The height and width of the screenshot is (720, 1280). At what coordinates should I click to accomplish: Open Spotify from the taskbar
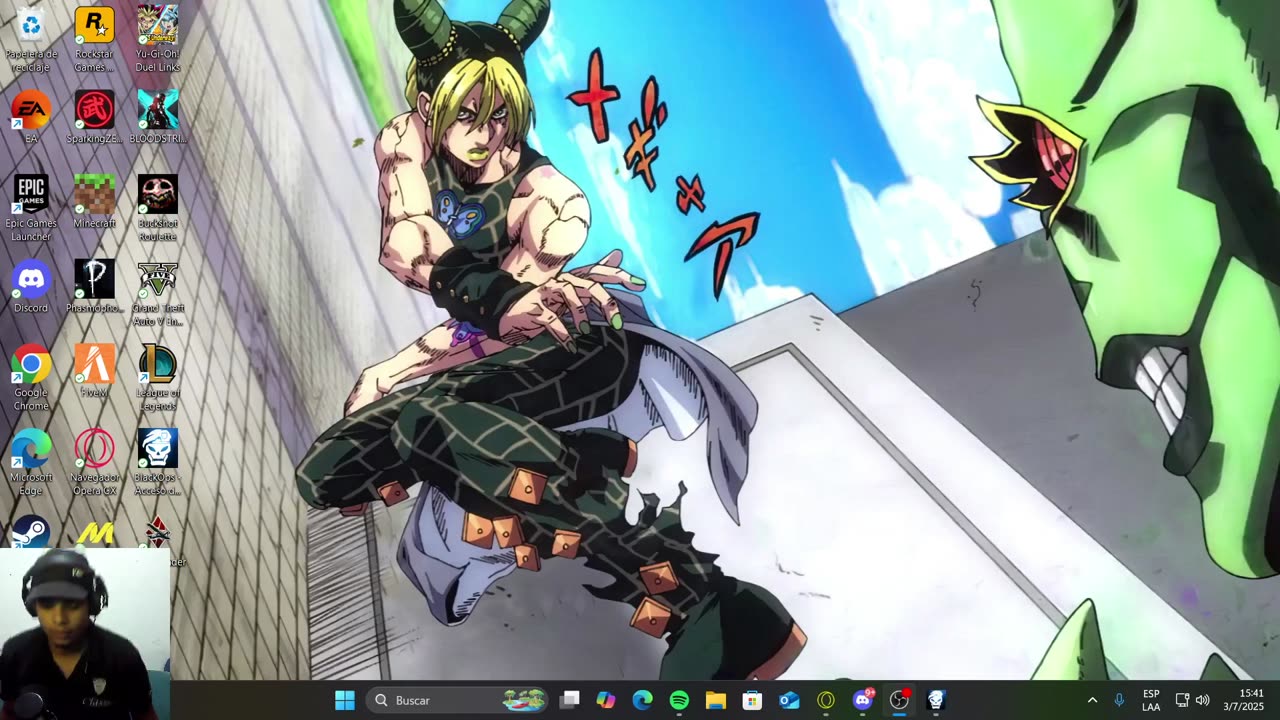click(x=679, y=700)
